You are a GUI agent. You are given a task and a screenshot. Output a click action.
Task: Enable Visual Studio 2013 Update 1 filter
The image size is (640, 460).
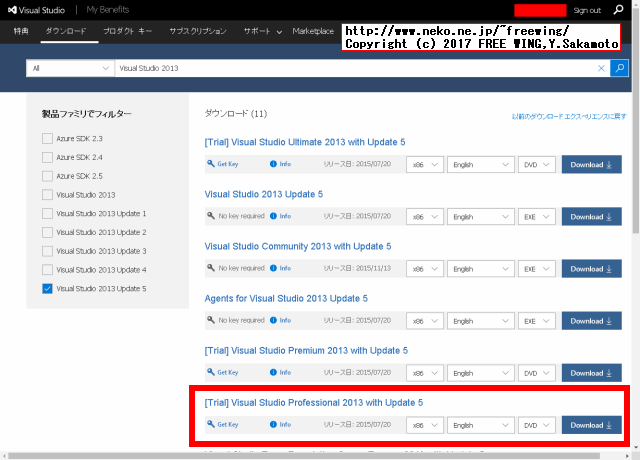(x=47, y=213)
